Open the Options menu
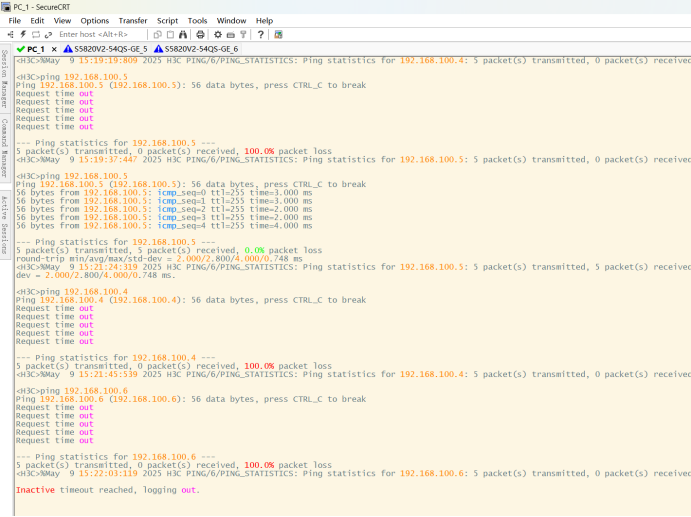 (x=95, y=20)
